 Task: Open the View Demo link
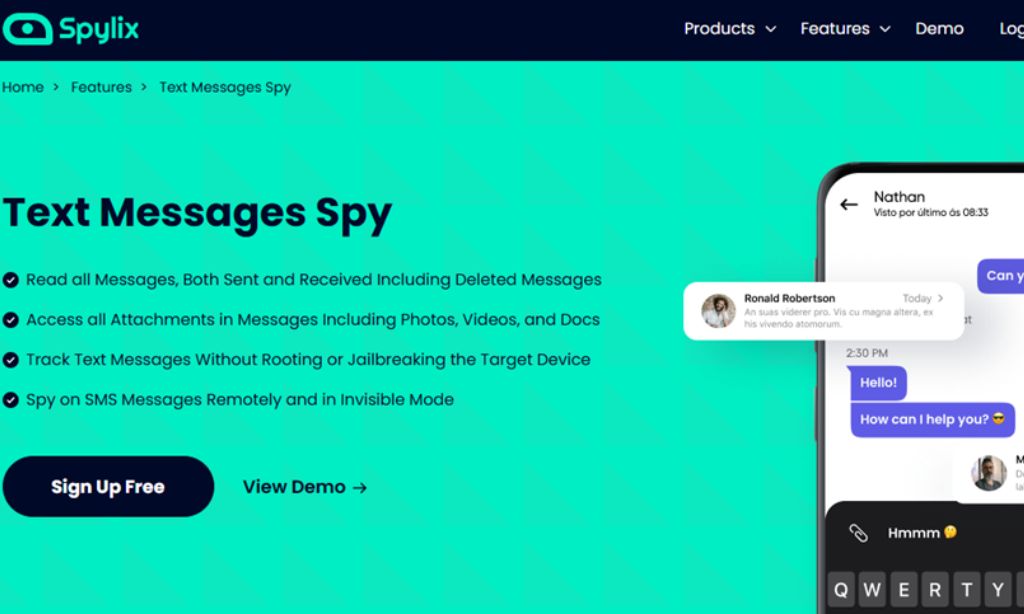pos(305,487)
